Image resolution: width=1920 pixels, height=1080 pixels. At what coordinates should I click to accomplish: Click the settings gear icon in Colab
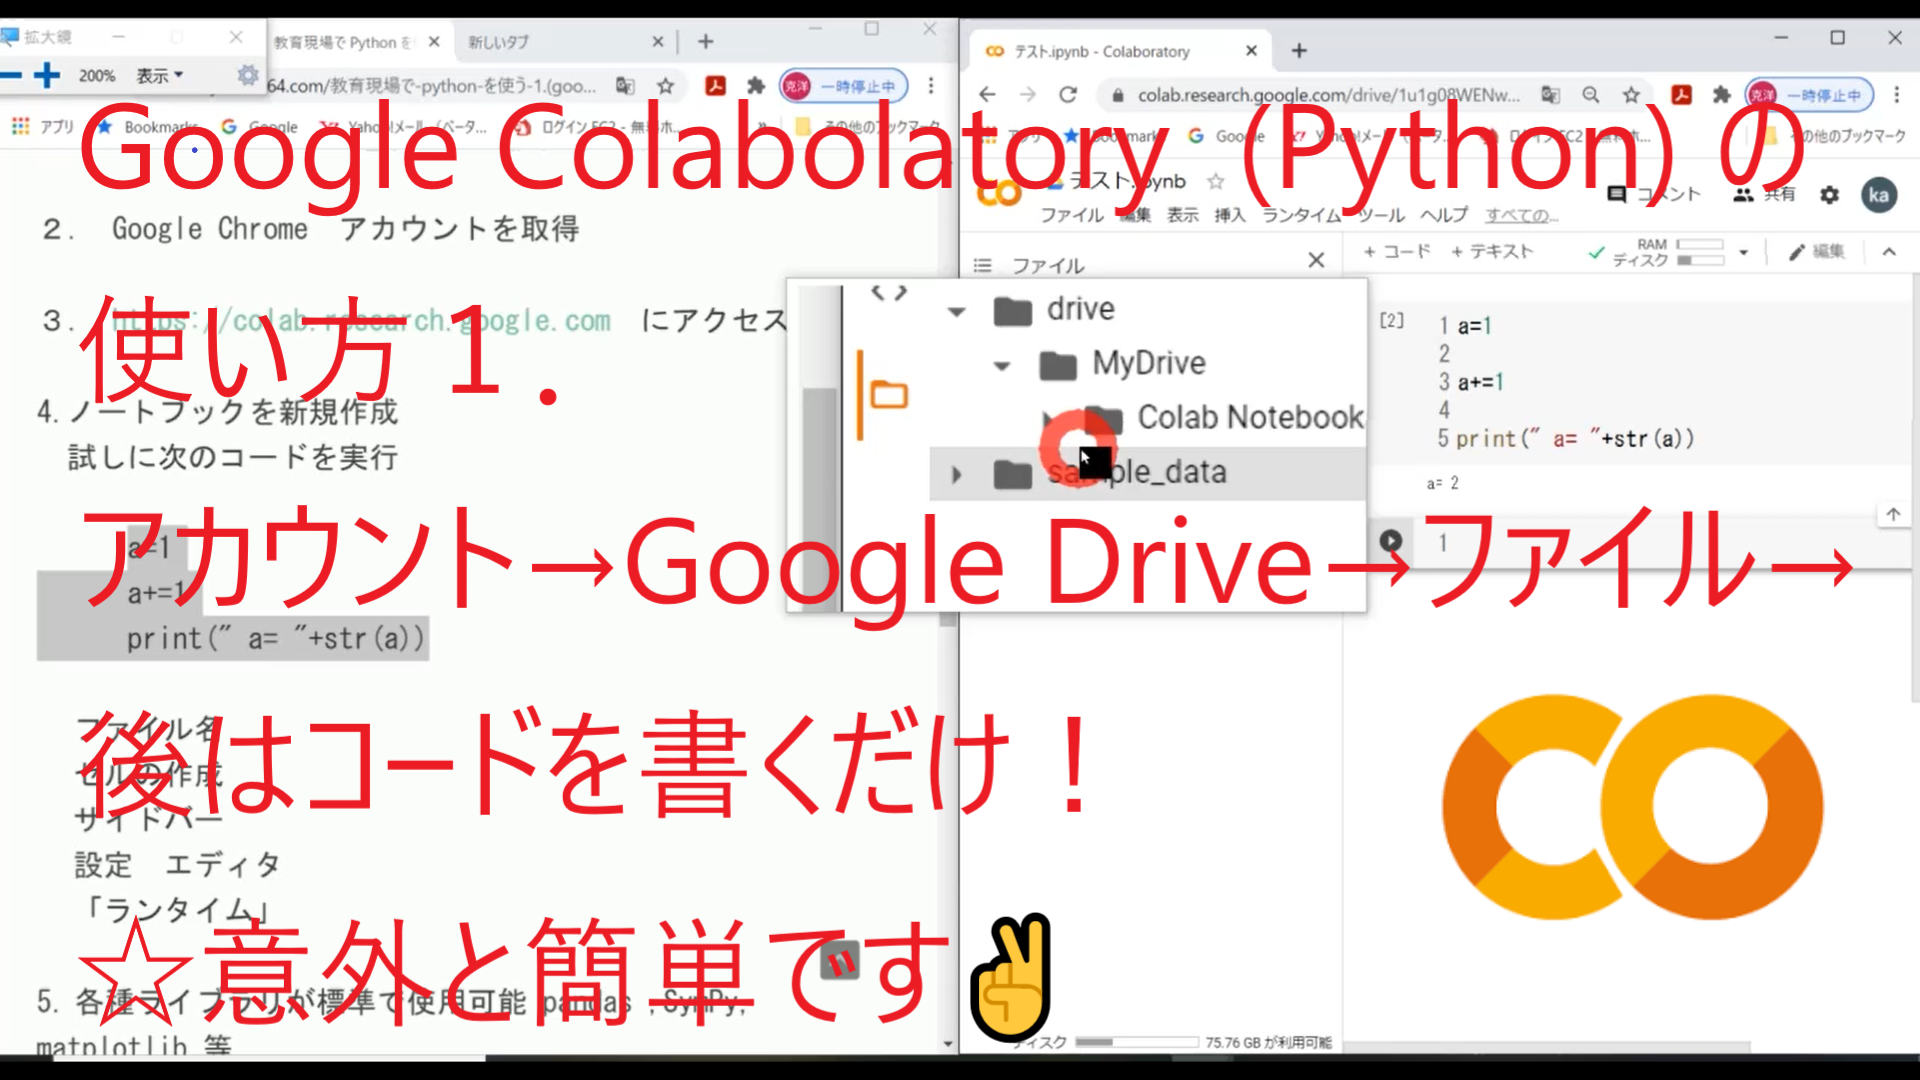(x=1833, y=195)
